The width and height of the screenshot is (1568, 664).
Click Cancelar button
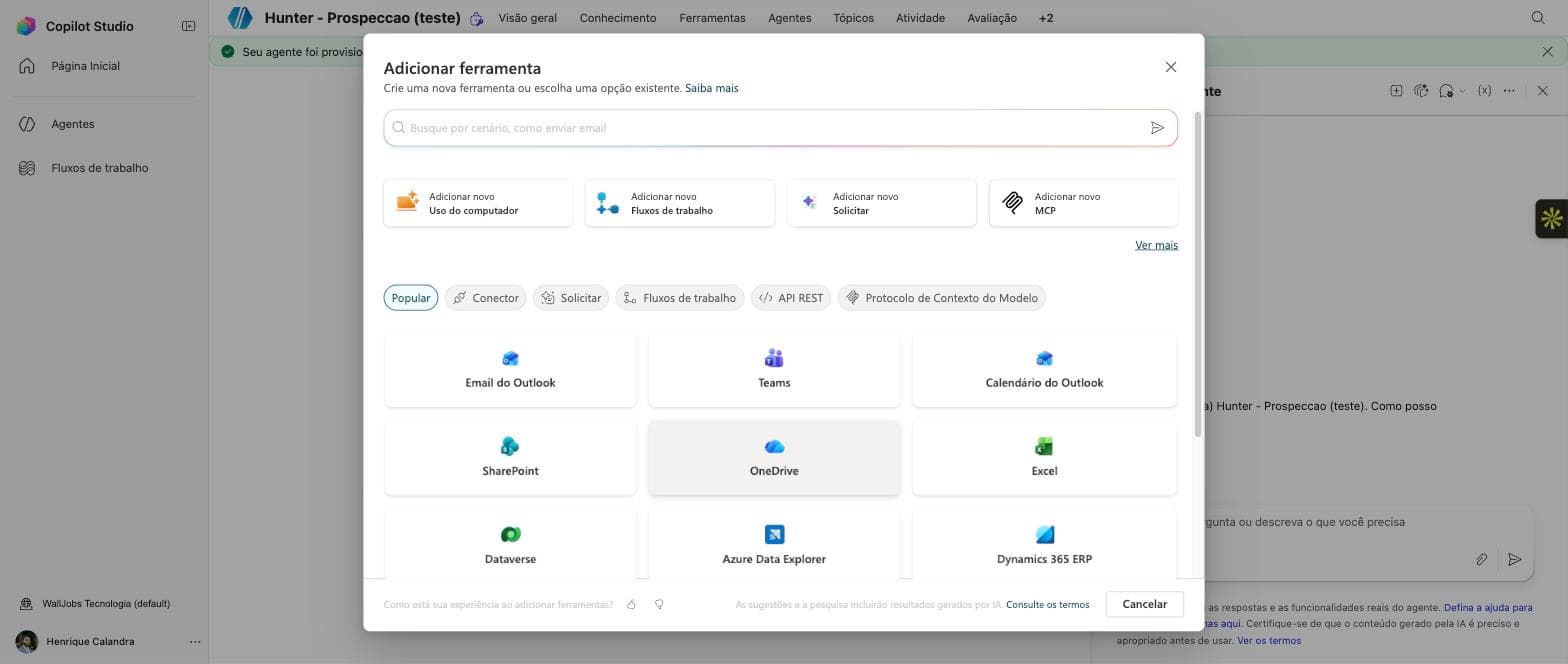[x=1145, y=604]
